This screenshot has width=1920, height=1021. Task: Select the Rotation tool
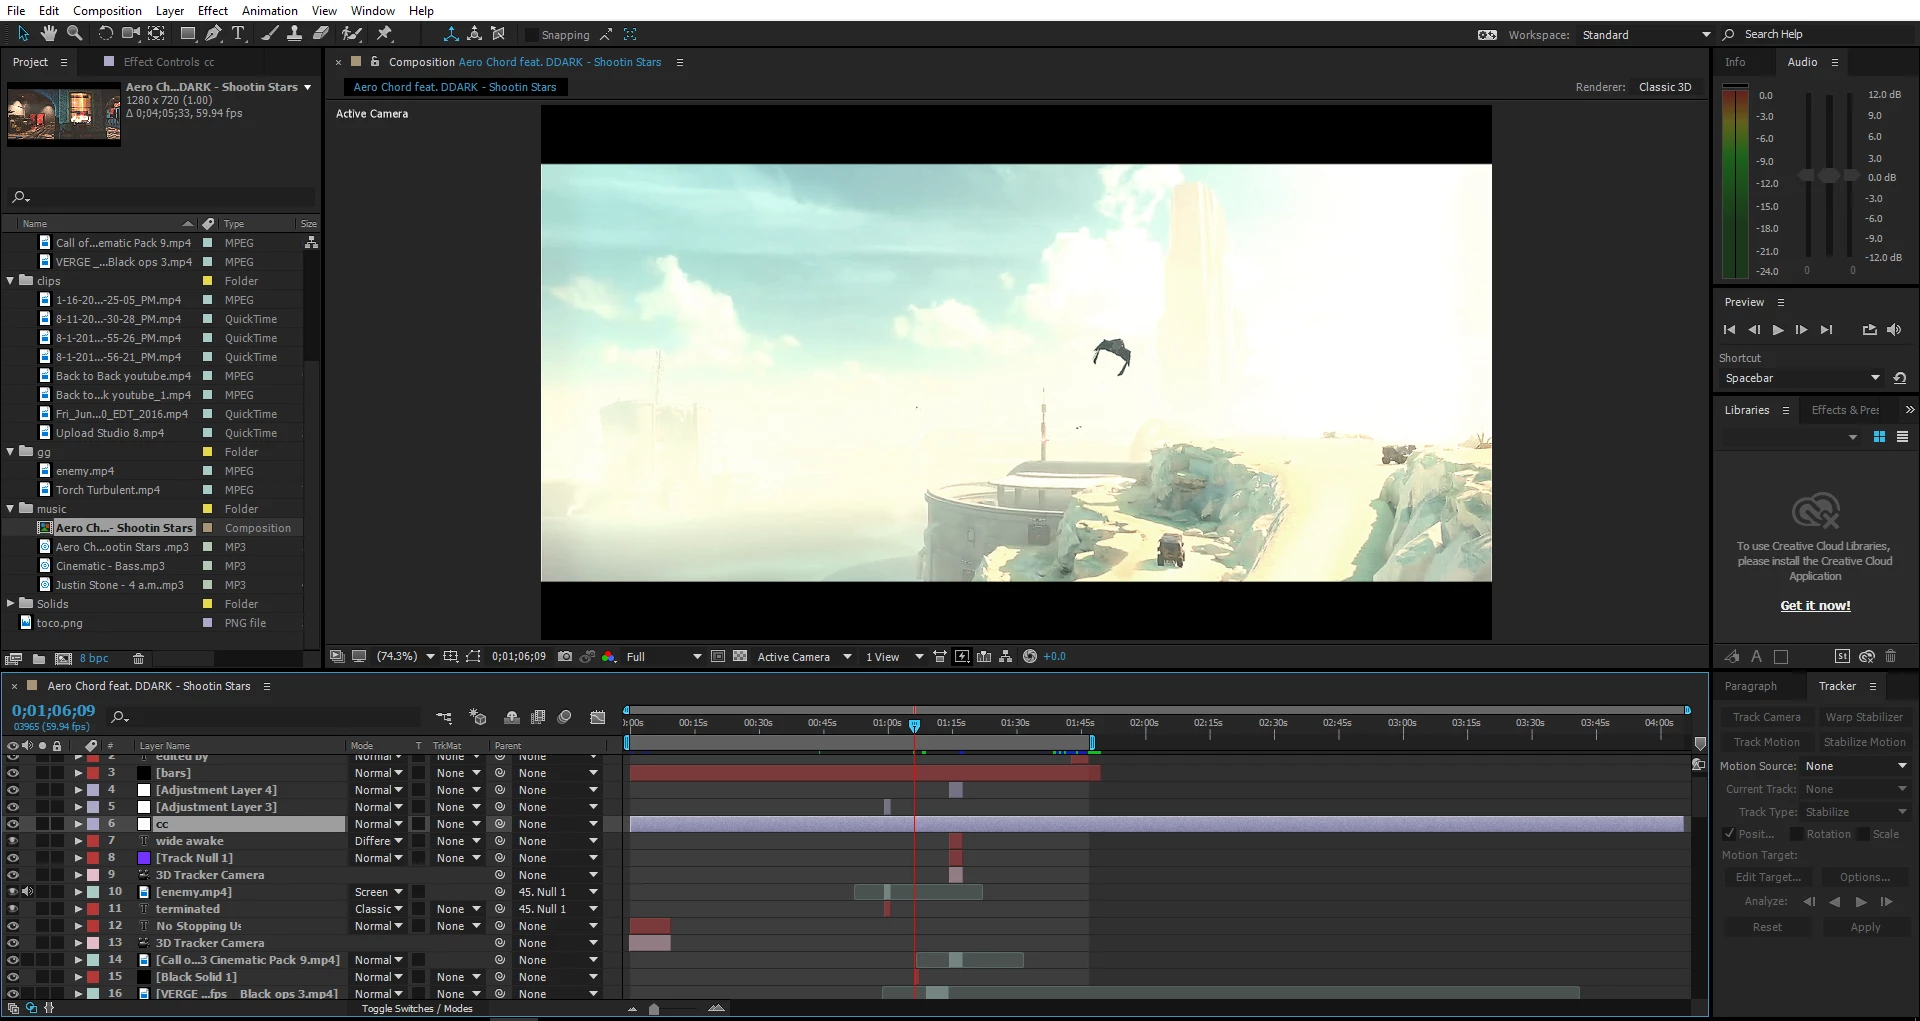click(x=105, y=34)
